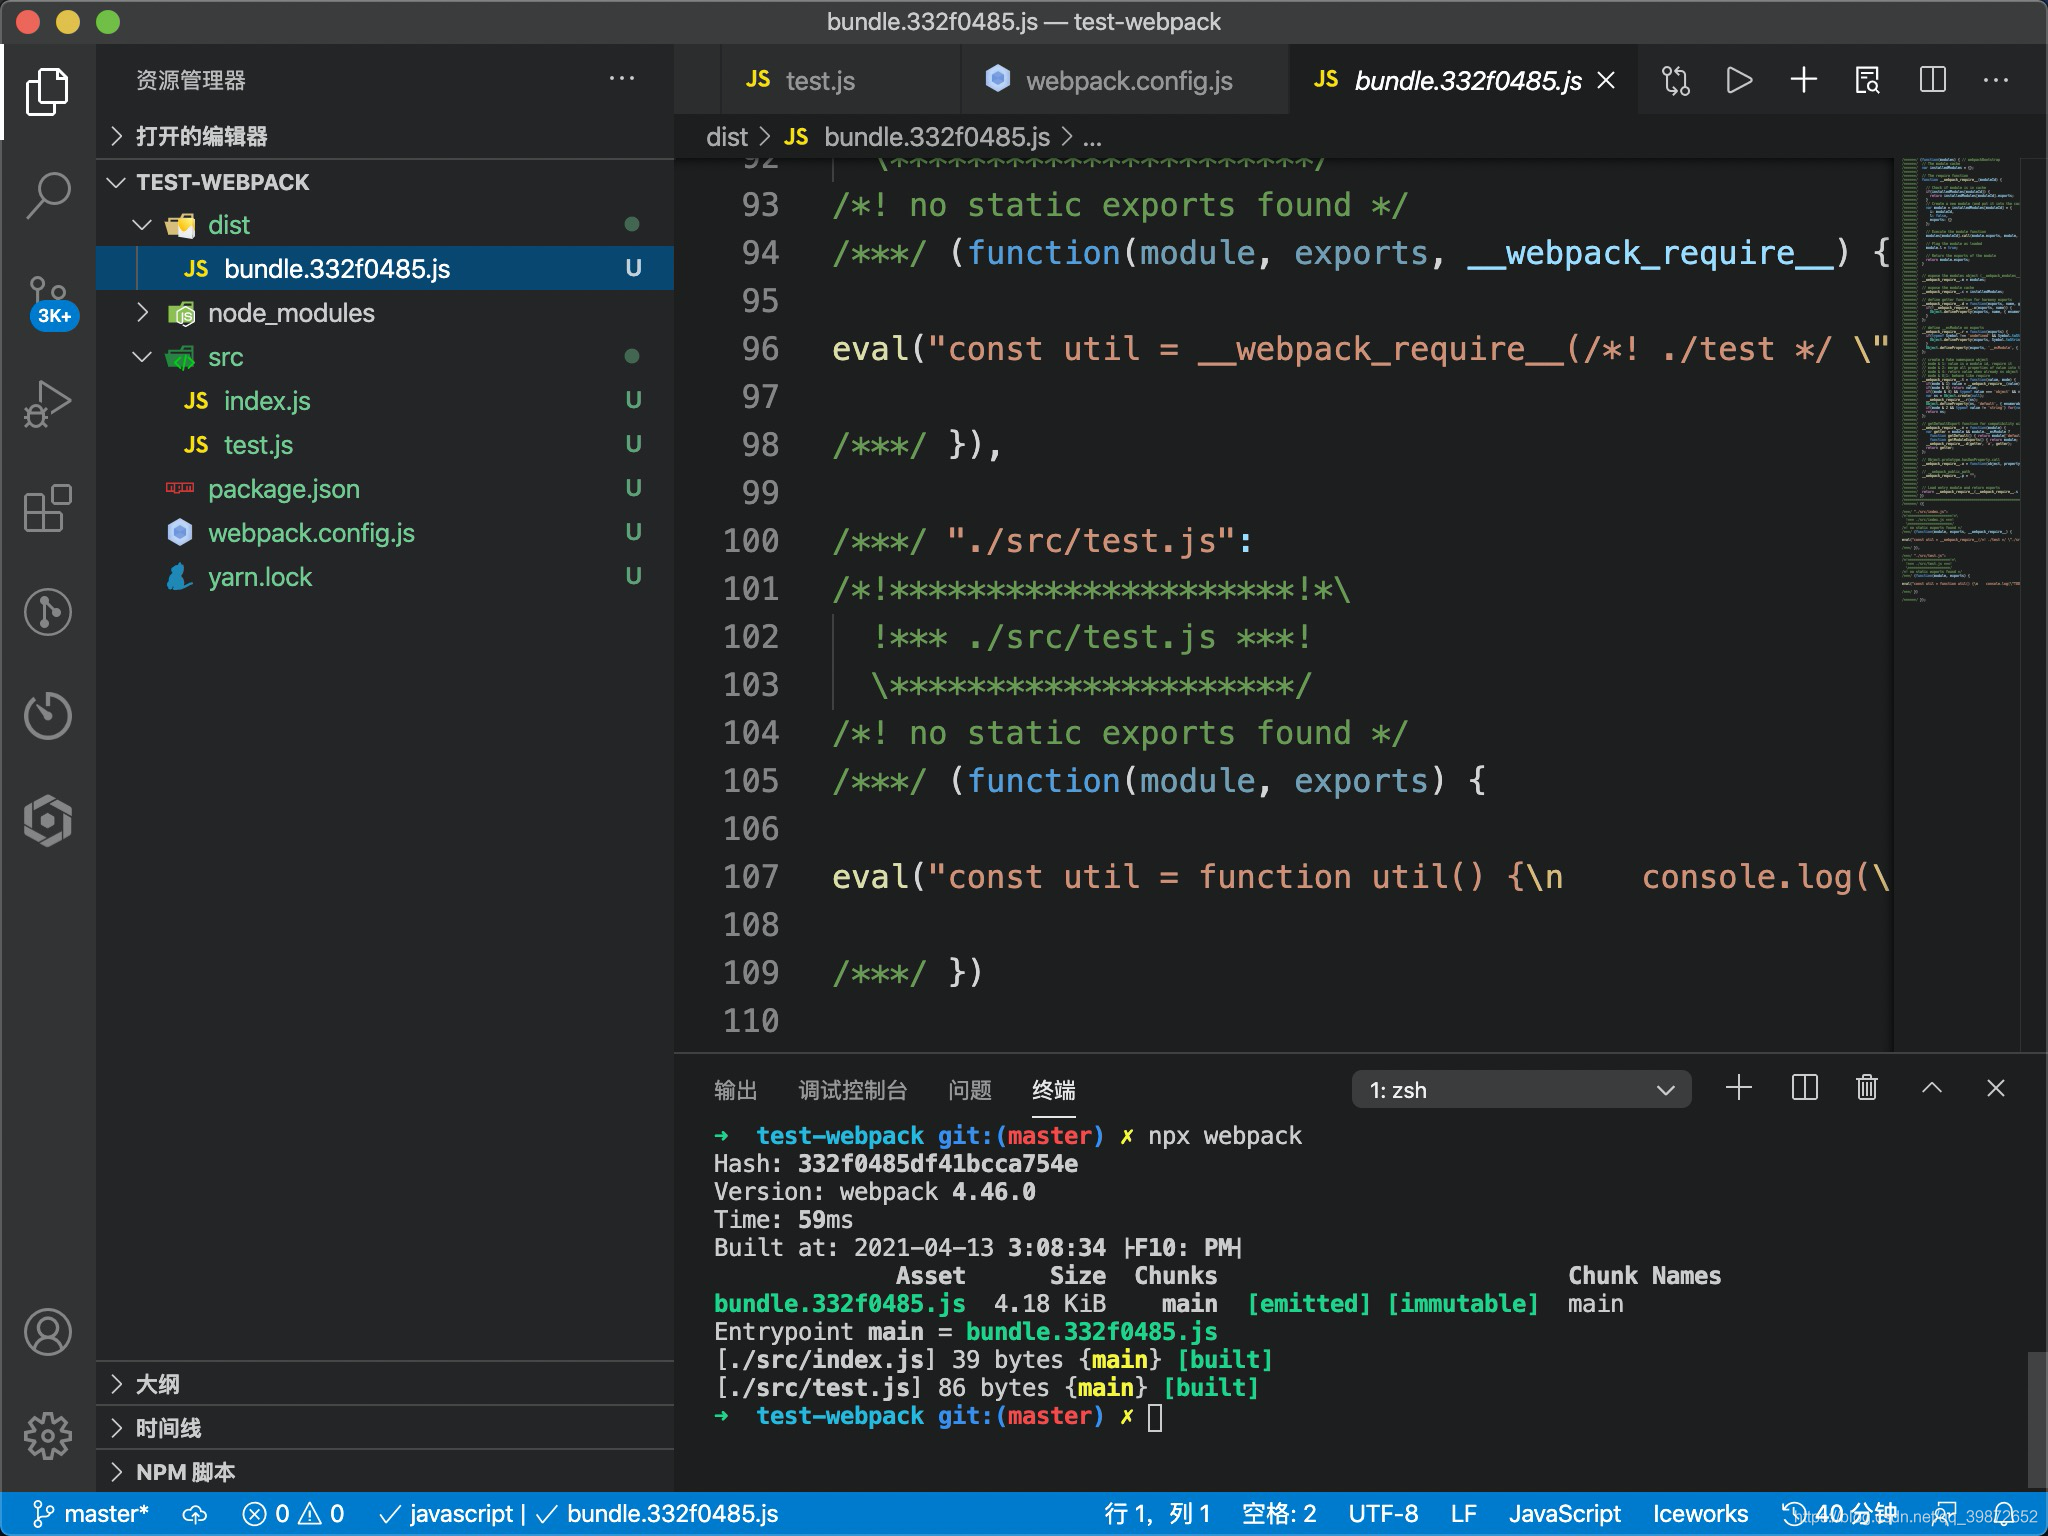Open the Run and Debug view
This screenshot has width=2048, height=1536.
coord(47,404)
